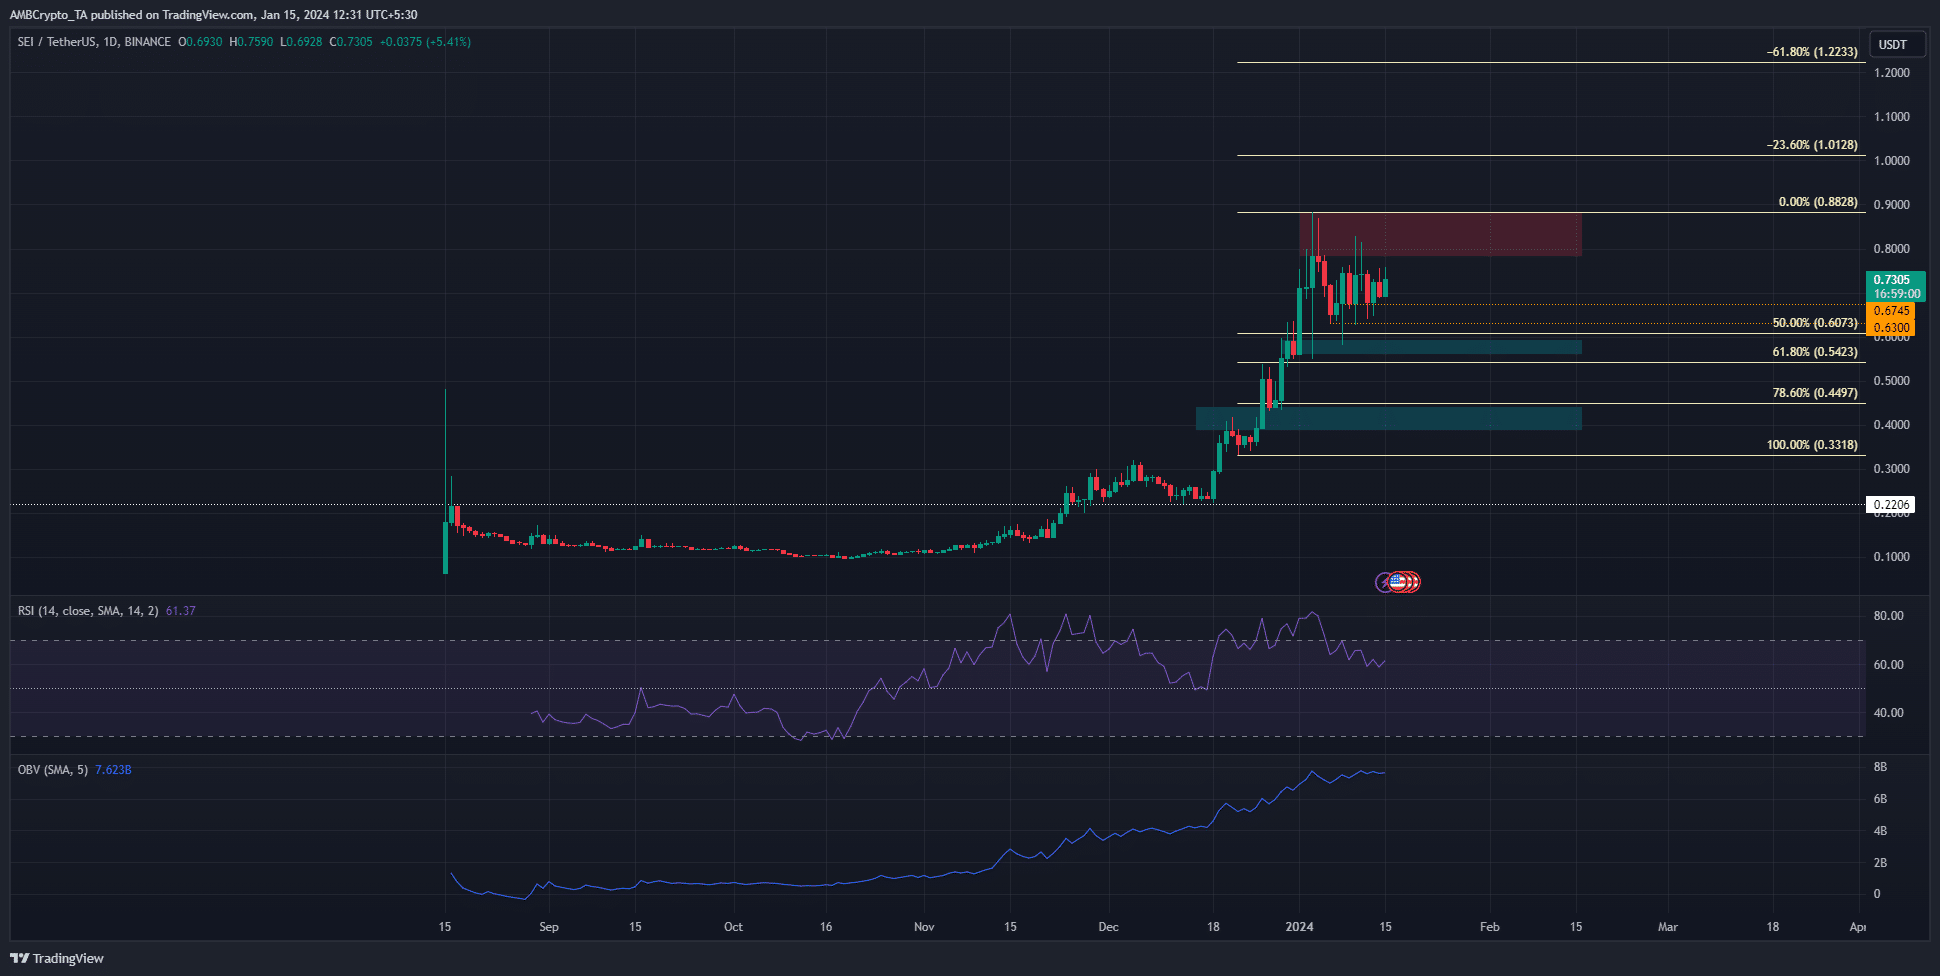The width and height of the screenshot is (1940, 976).
Task: Select the -23.60% (1.0128) Fibonacci label
Action: click(1812, 144)
